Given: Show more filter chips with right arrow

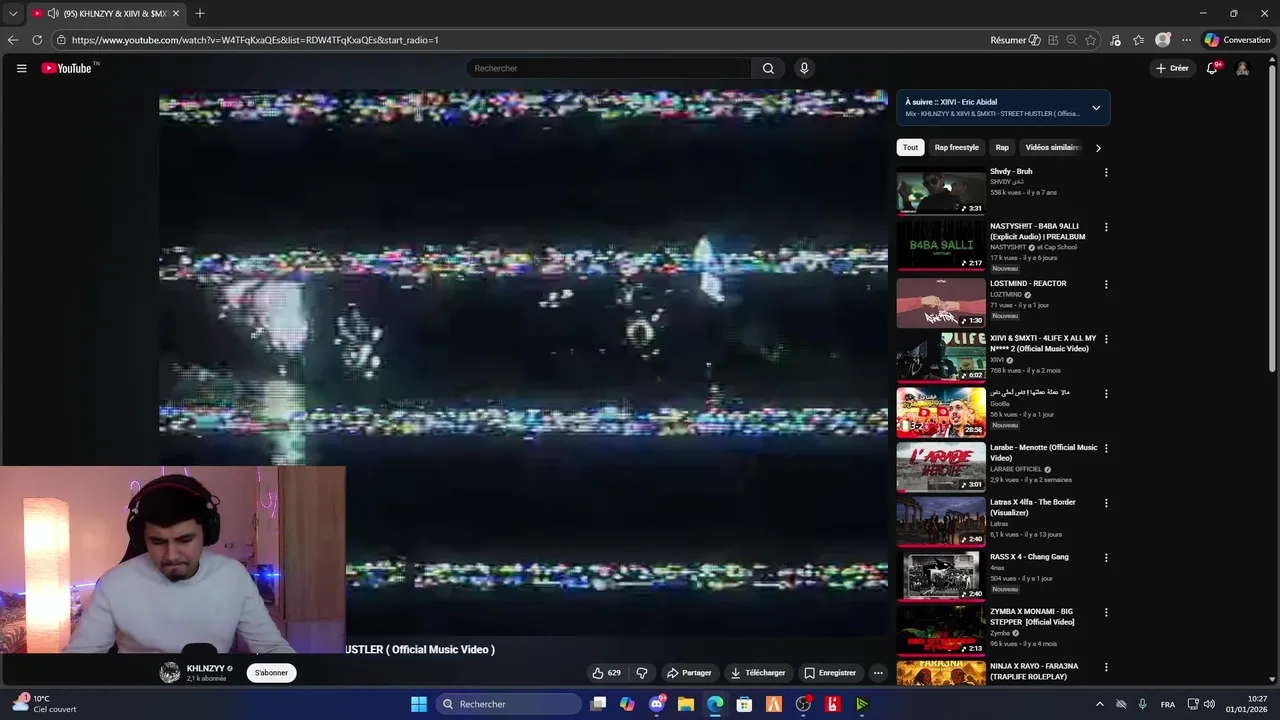Looking at the screenshot, I should click(x=1098, y=148).
